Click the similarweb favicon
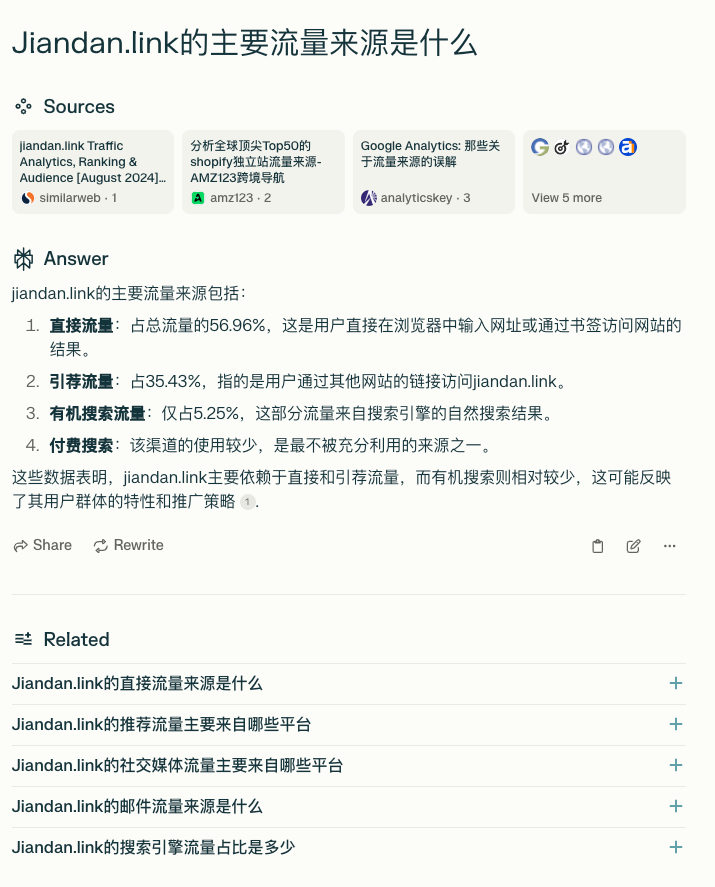Image resolution: width=715 pixels, height=887 pixels. click(28, 198)
